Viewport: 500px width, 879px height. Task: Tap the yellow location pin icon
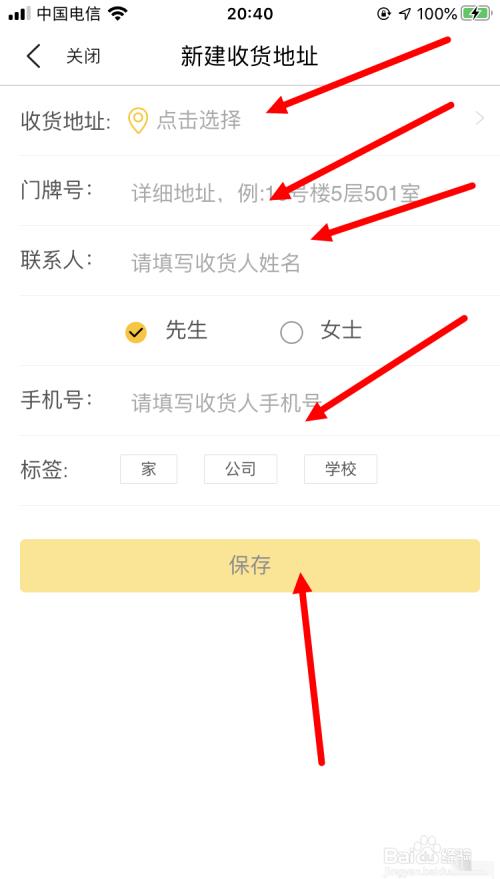tap(138, 121)
